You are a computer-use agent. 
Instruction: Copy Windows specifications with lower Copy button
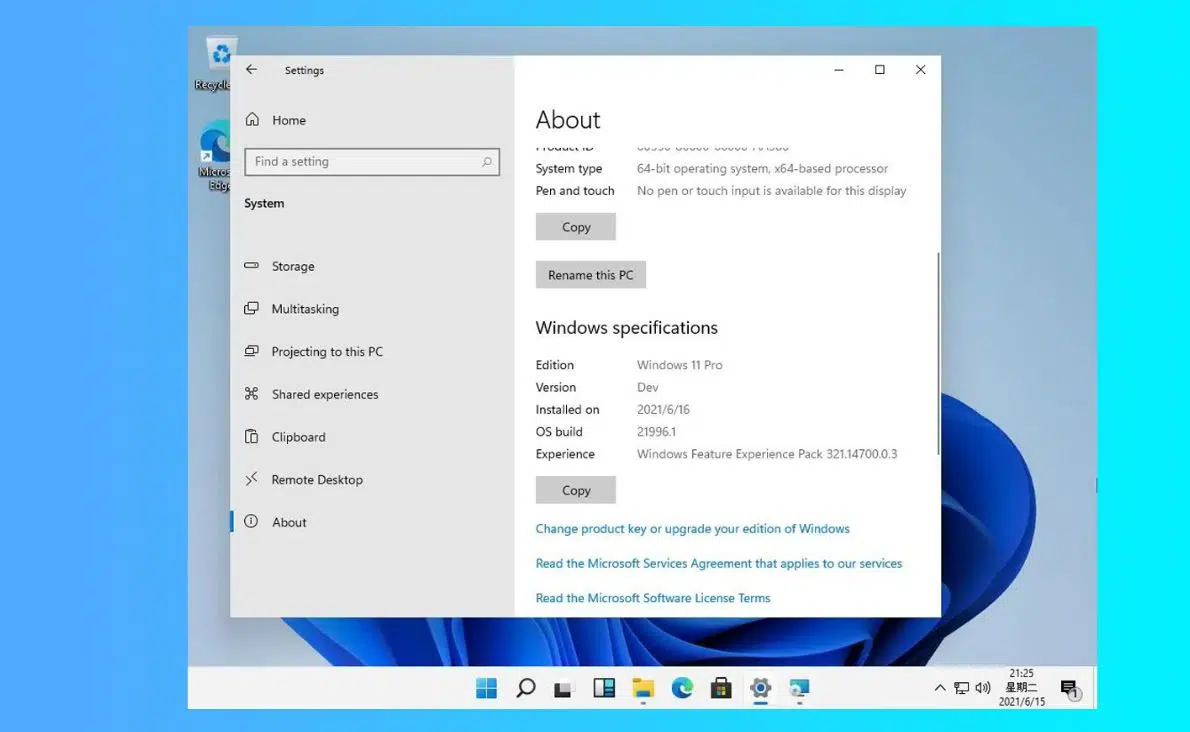click(575, 490)
